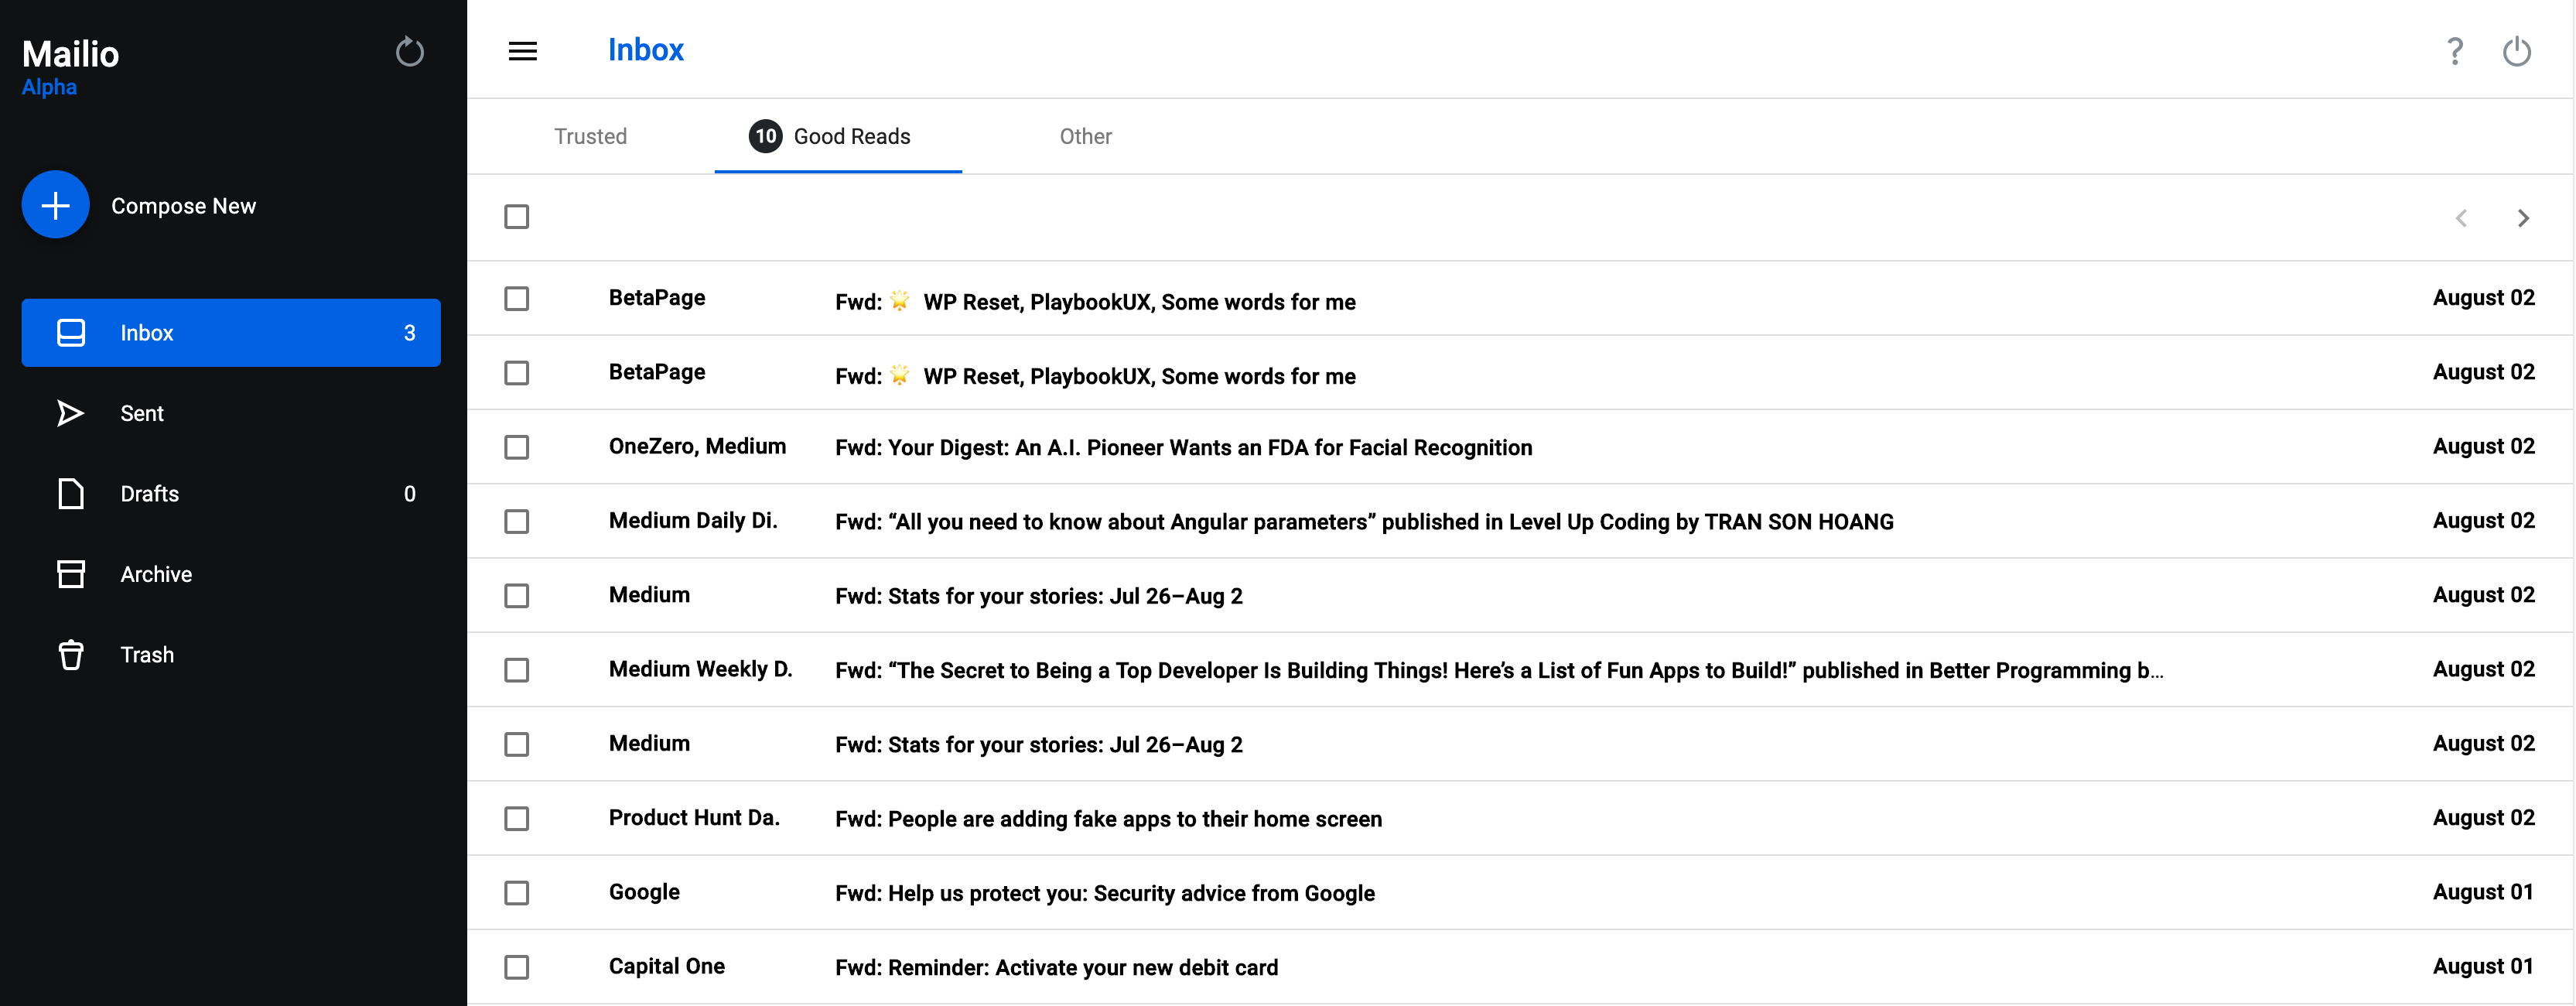Click the Drafts count 0

pyautogui.click(x=409, y=494)
